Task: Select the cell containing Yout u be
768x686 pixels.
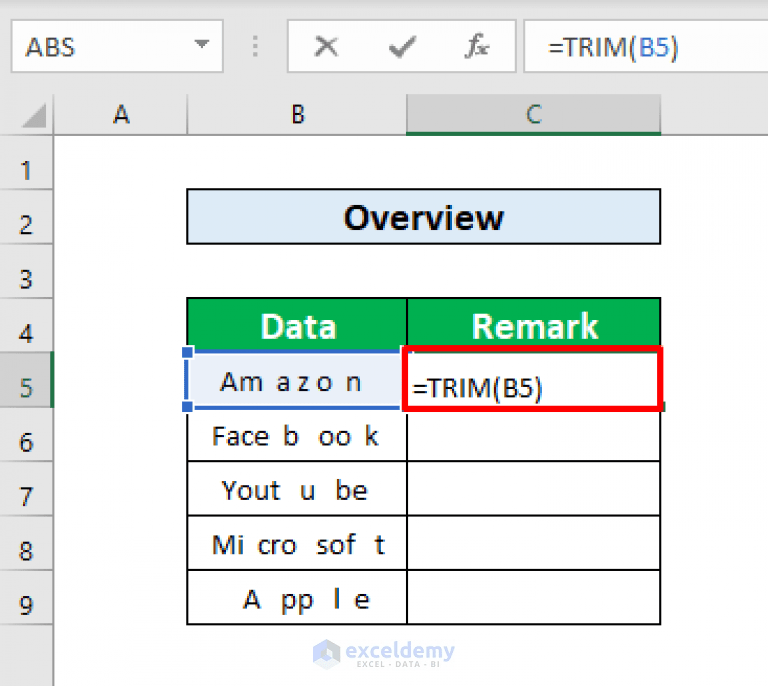Action: [297, 489]
